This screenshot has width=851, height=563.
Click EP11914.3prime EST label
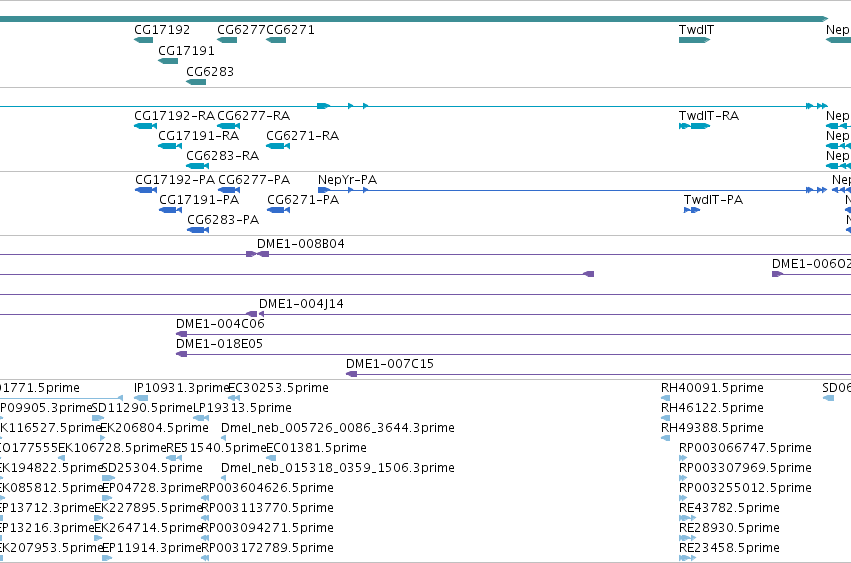152,548
